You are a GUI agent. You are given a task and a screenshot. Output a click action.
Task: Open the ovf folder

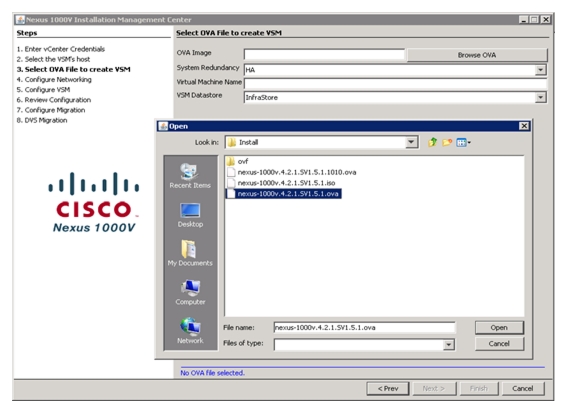pyautogui.click(x=238, y=161)
